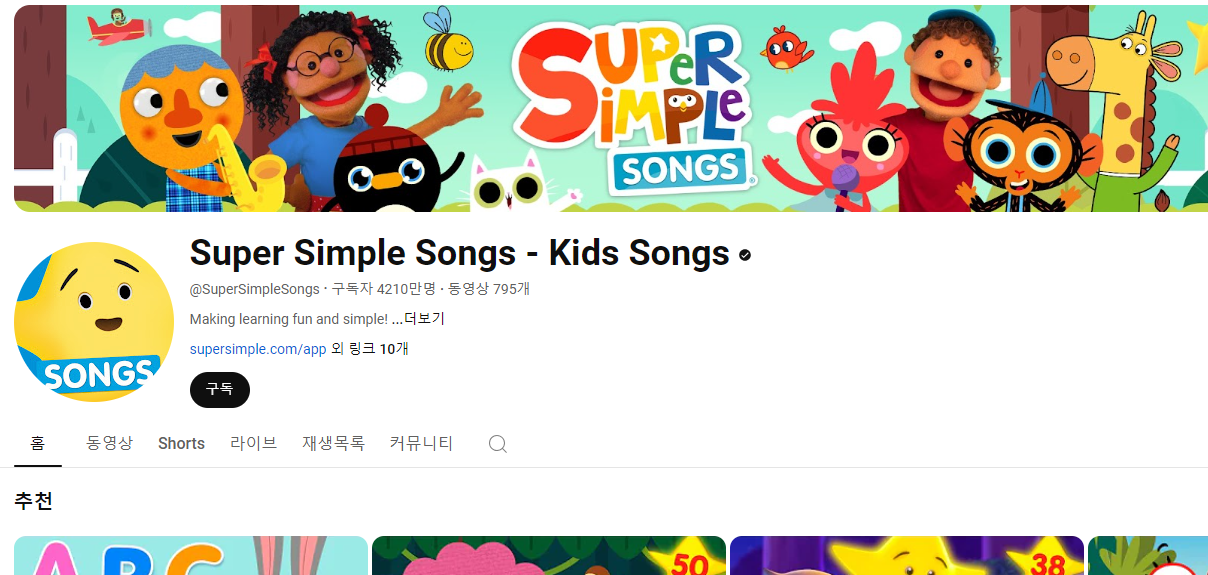Subscribe using the 구독 button
This screenshot has width=1208, height=575.
point(220,390)
